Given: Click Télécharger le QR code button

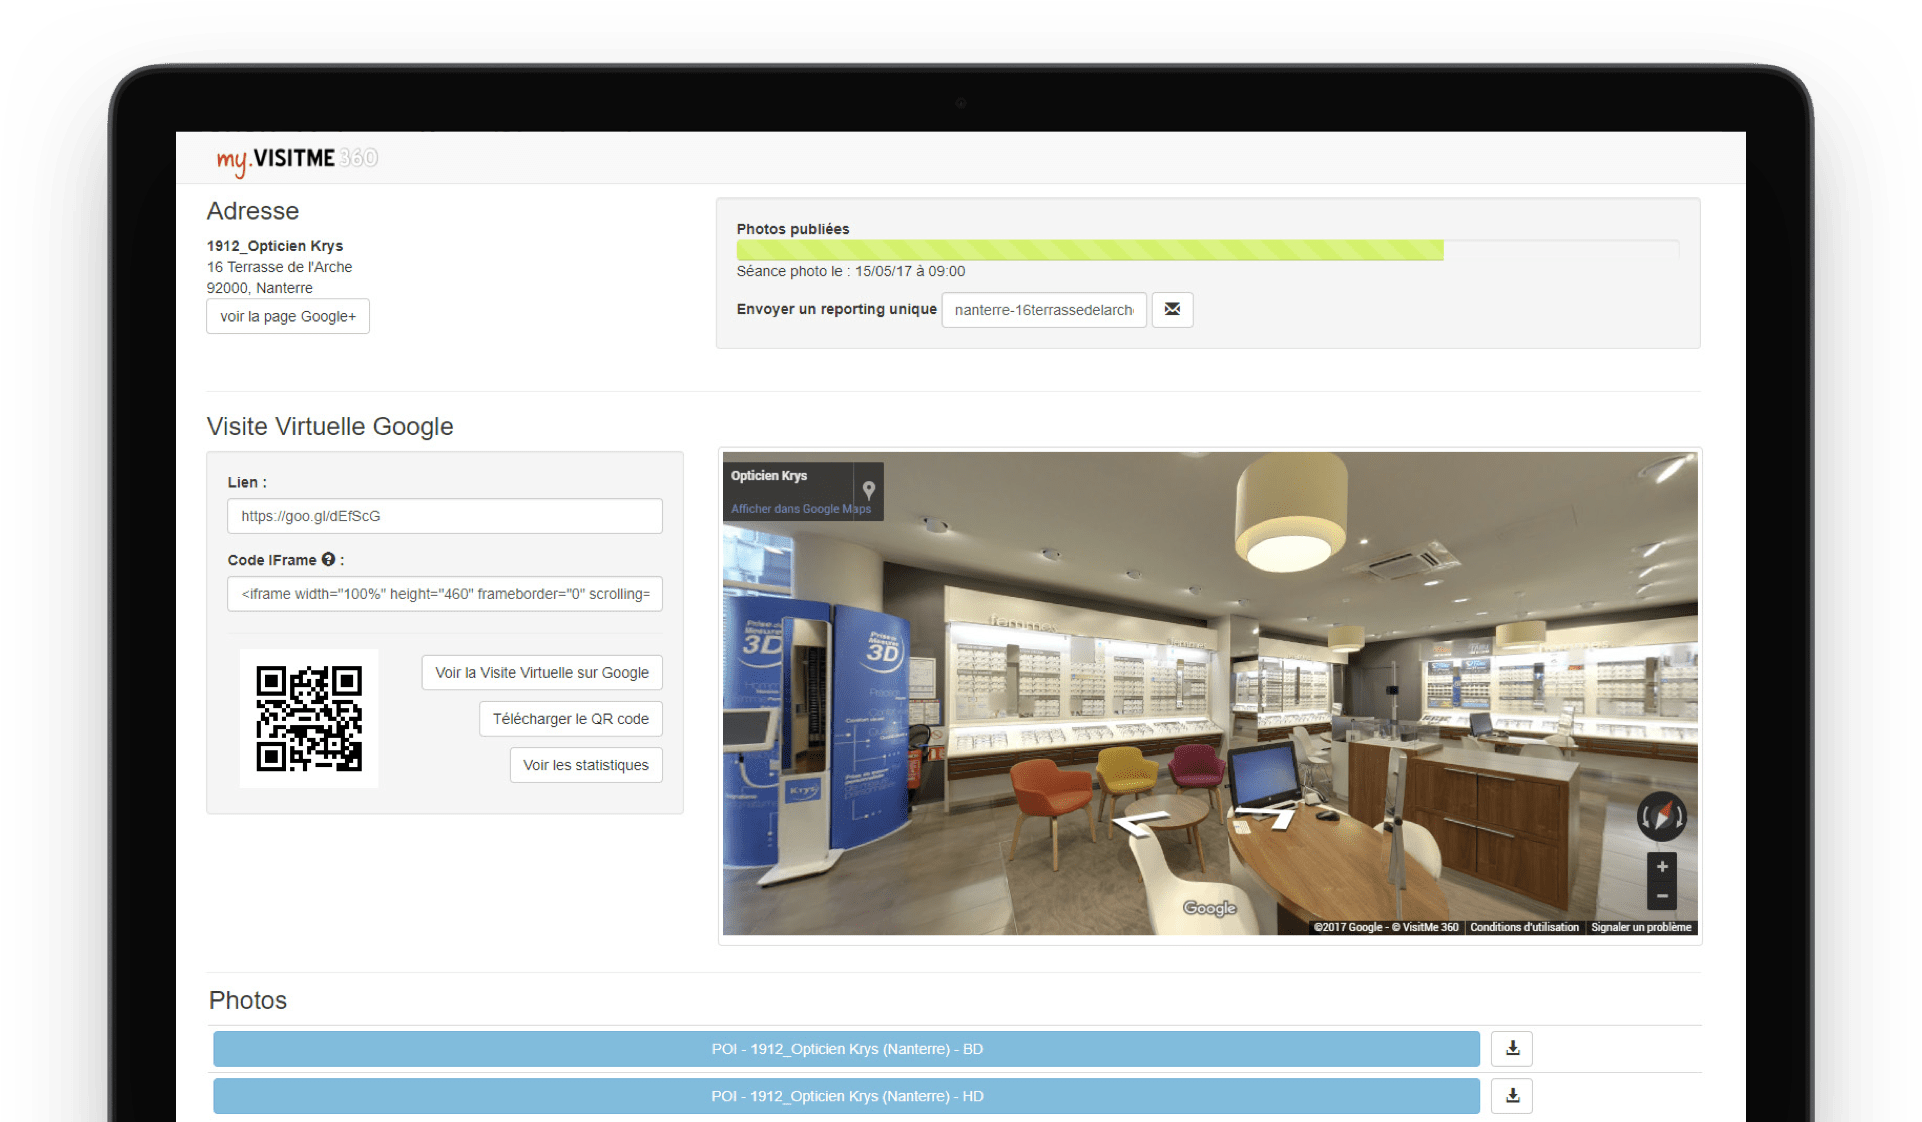Looking at the screenshot, I should tap(570, 719).
